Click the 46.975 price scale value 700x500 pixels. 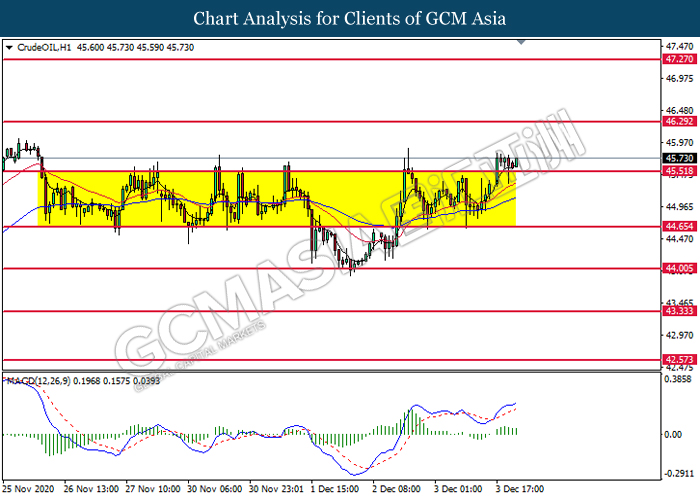(679, 79)
